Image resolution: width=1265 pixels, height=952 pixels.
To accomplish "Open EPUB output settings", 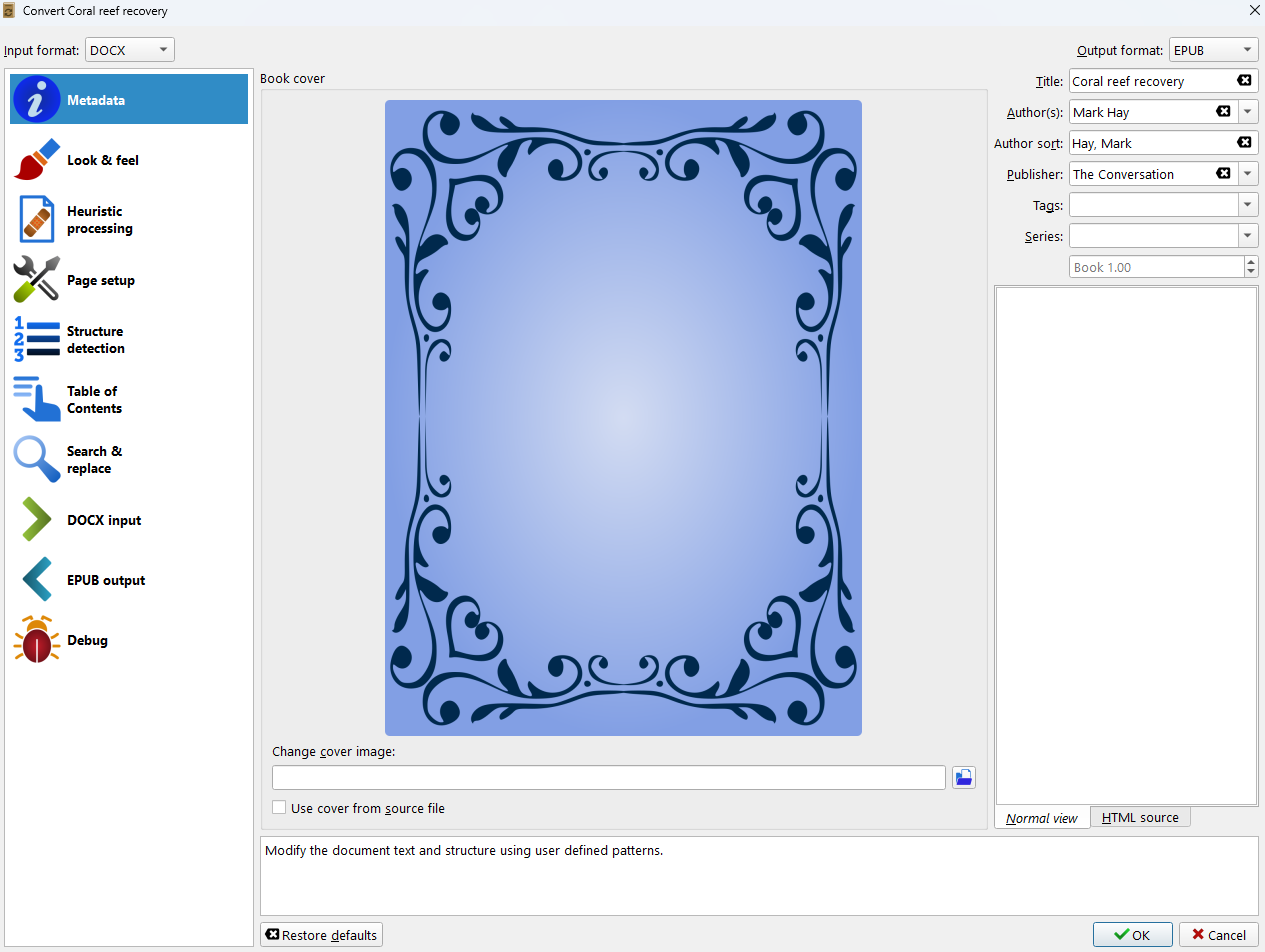I will click(x=128, y=579).
